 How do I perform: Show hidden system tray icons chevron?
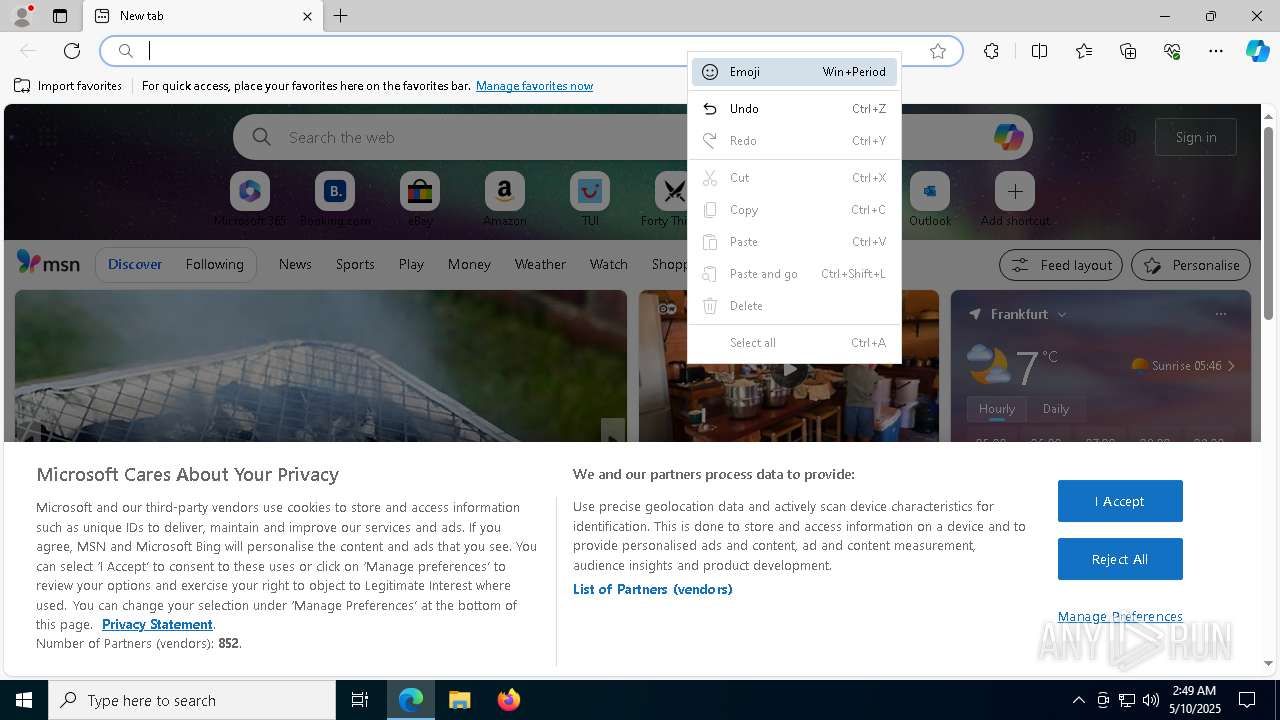tap(1078, 700)
